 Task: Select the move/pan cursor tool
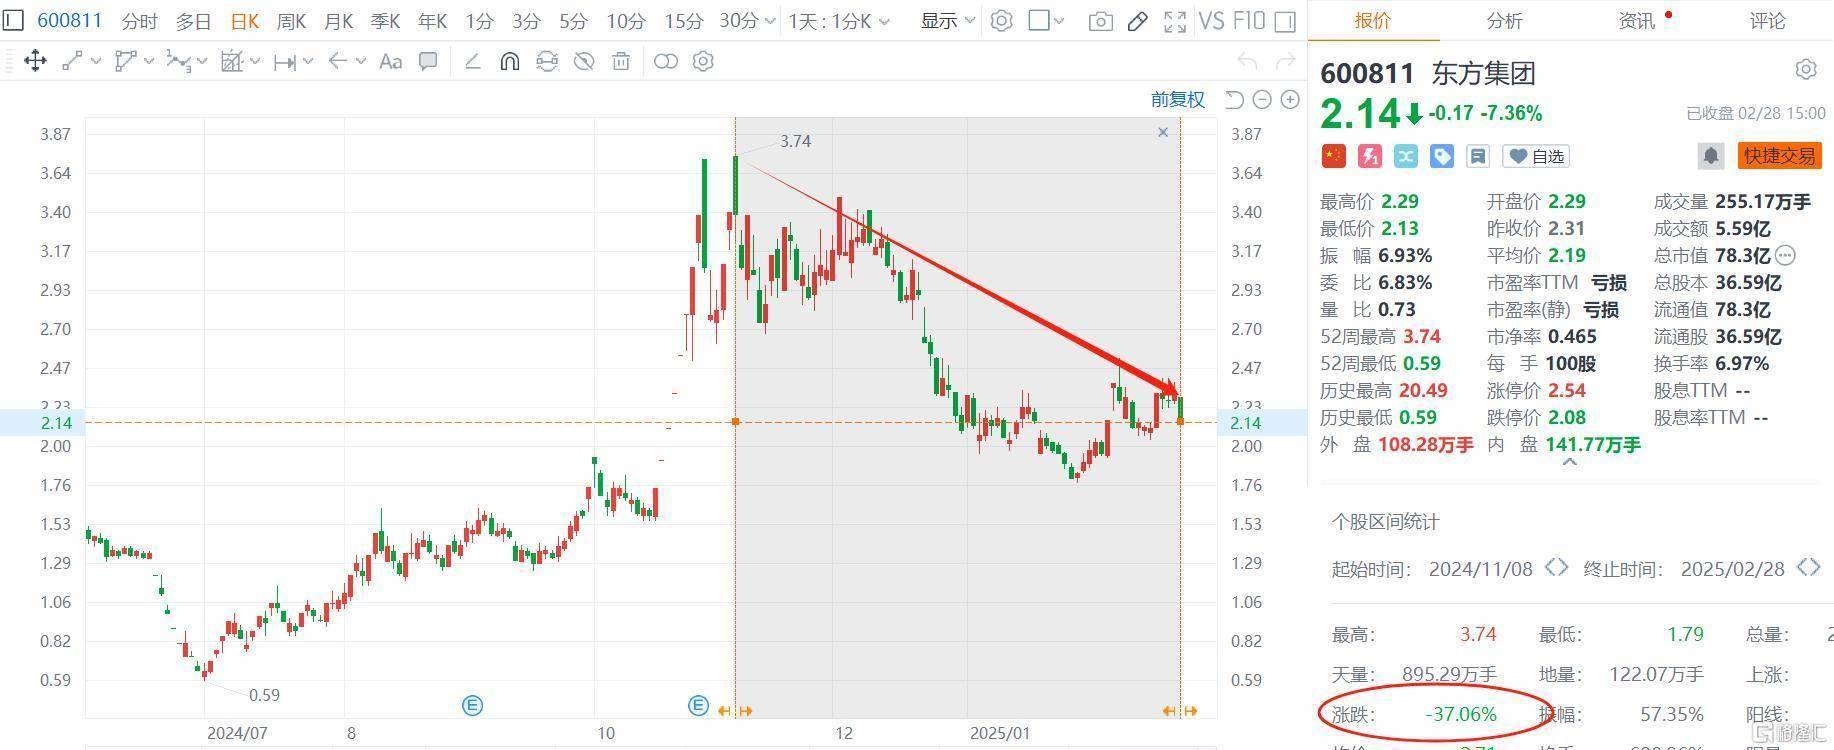(x=35, y=61)
